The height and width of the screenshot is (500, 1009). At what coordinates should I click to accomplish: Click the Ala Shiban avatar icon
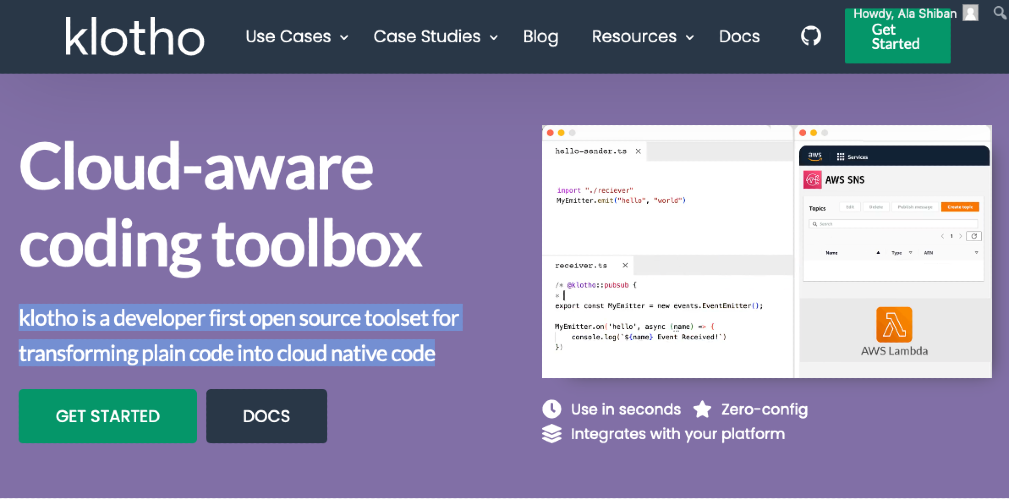pos(970,13)
